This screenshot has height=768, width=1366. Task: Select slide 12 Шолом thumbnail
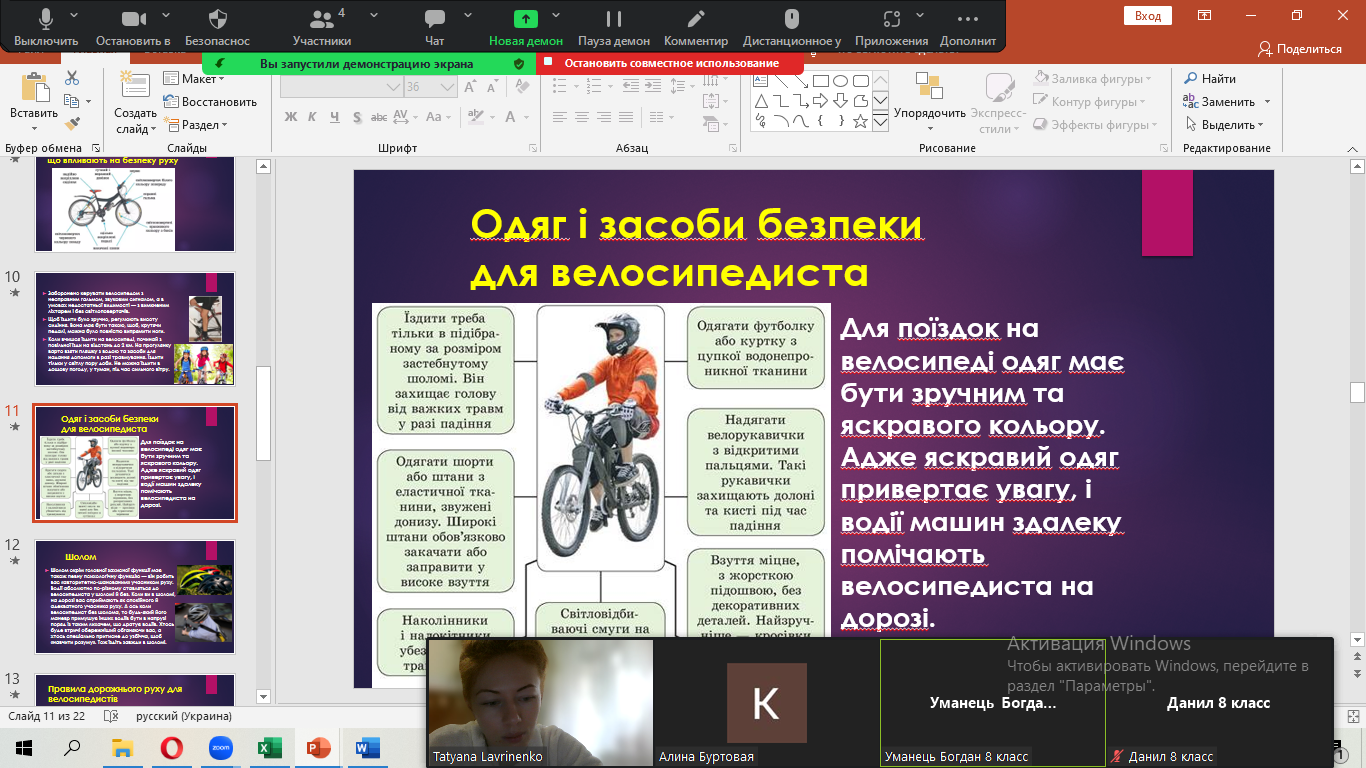(135, 596)
